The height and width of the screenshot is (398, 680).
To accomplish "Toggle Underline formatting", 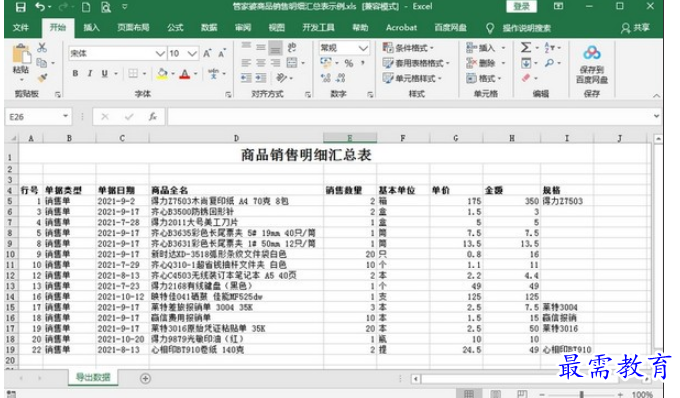I will pyautogui.click(x=105, y=74).
